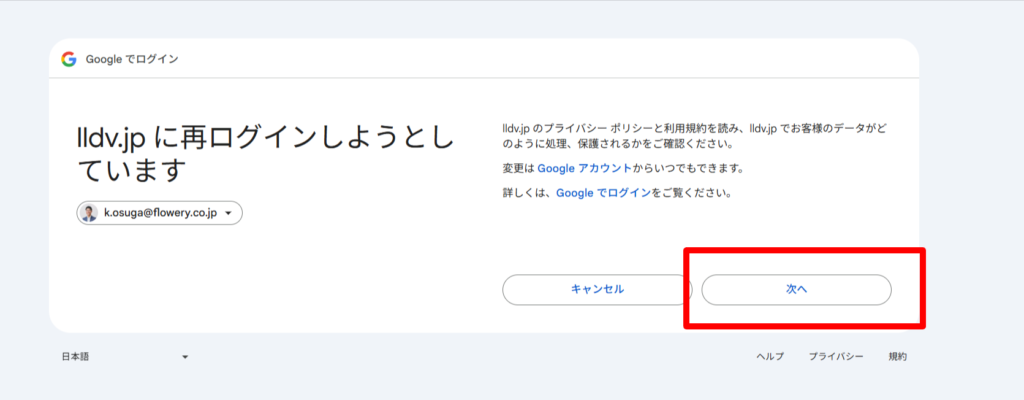The image size is (1024, 400).
Task: Click the Google logo icon
Action: pos(69,59)
